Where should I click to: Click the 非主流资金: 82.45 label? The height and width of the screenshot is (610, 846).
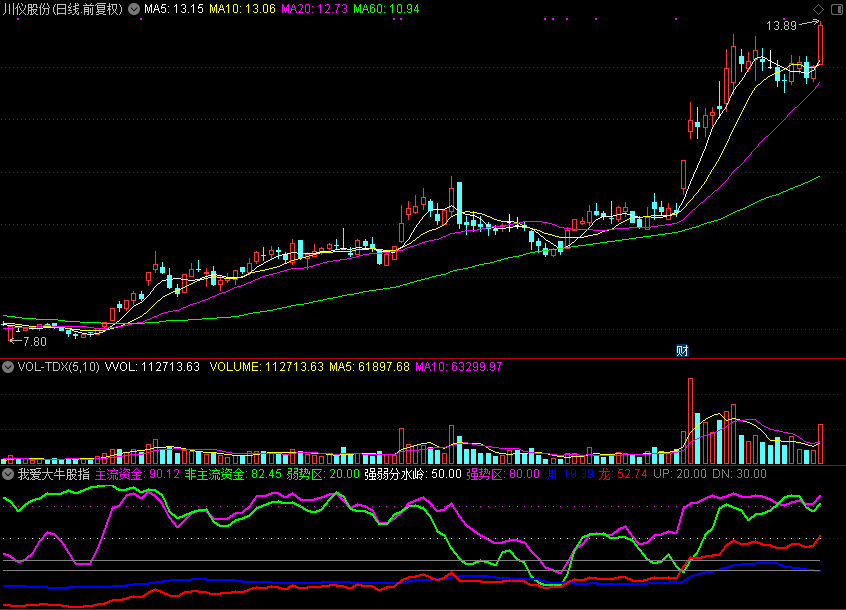point(234,475)
